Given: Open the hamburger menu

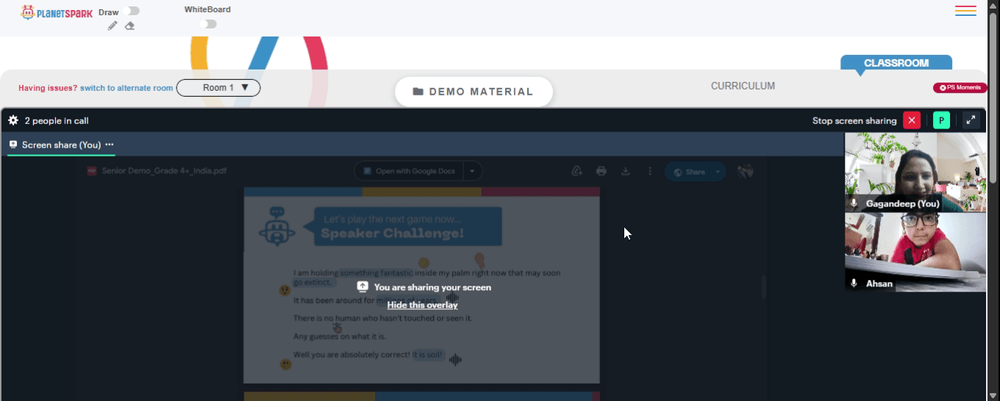Looking at the screenshot, I should pyautogui.click(x=966, y=11).
